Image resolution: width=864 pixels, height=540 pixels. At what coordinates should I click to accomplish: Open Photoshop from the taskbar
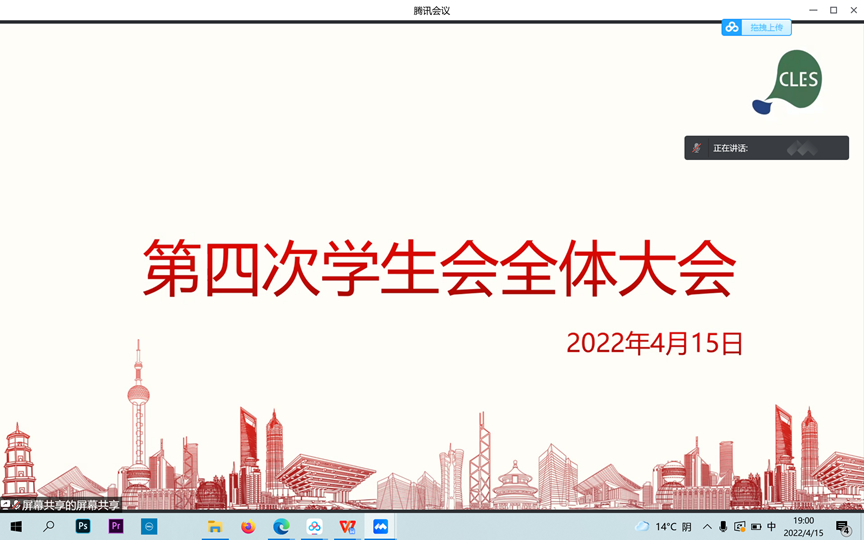tap(83, 526)
